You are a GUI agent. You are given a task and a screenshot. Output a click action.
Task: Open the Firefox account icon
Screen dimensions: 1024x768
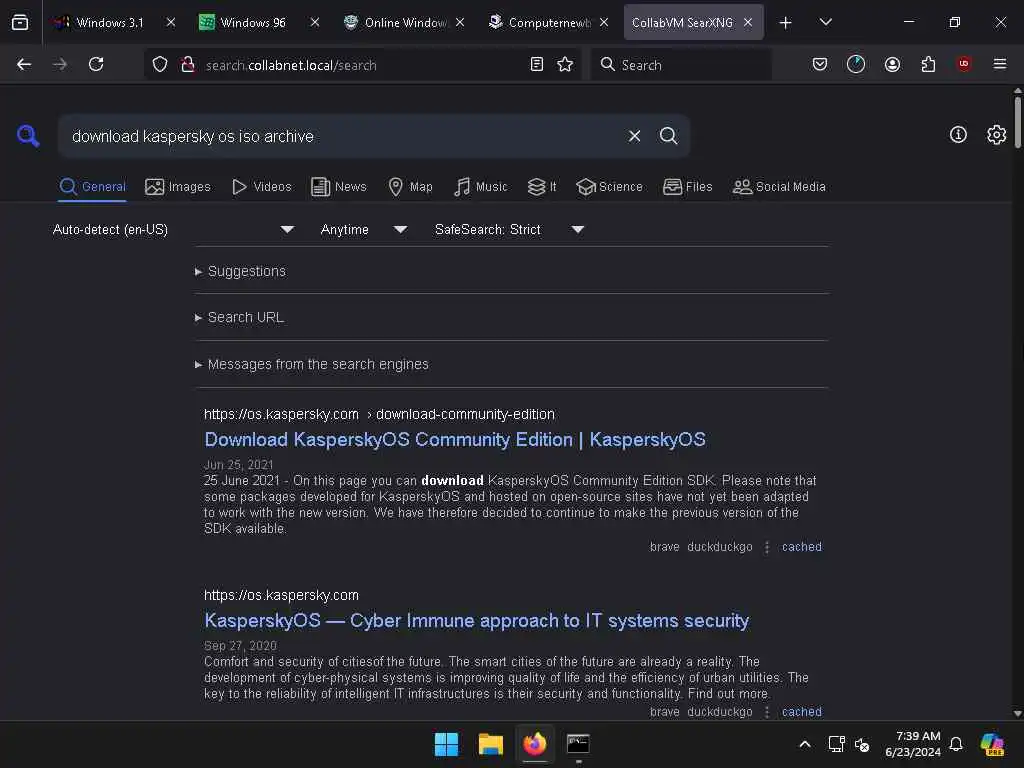[892, 64]
